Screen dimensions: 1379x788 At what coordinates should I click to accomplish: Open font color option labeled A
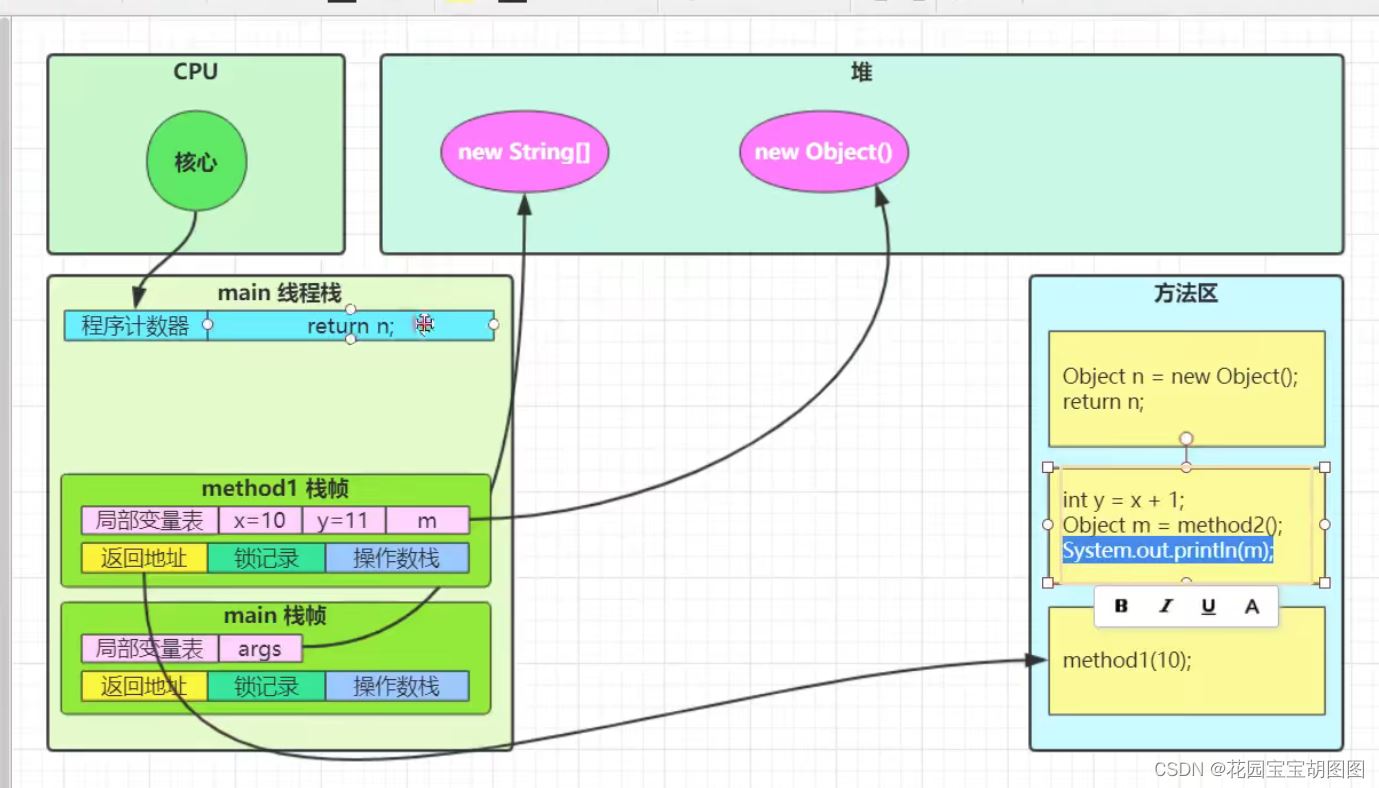click(x=1251, y=606)
